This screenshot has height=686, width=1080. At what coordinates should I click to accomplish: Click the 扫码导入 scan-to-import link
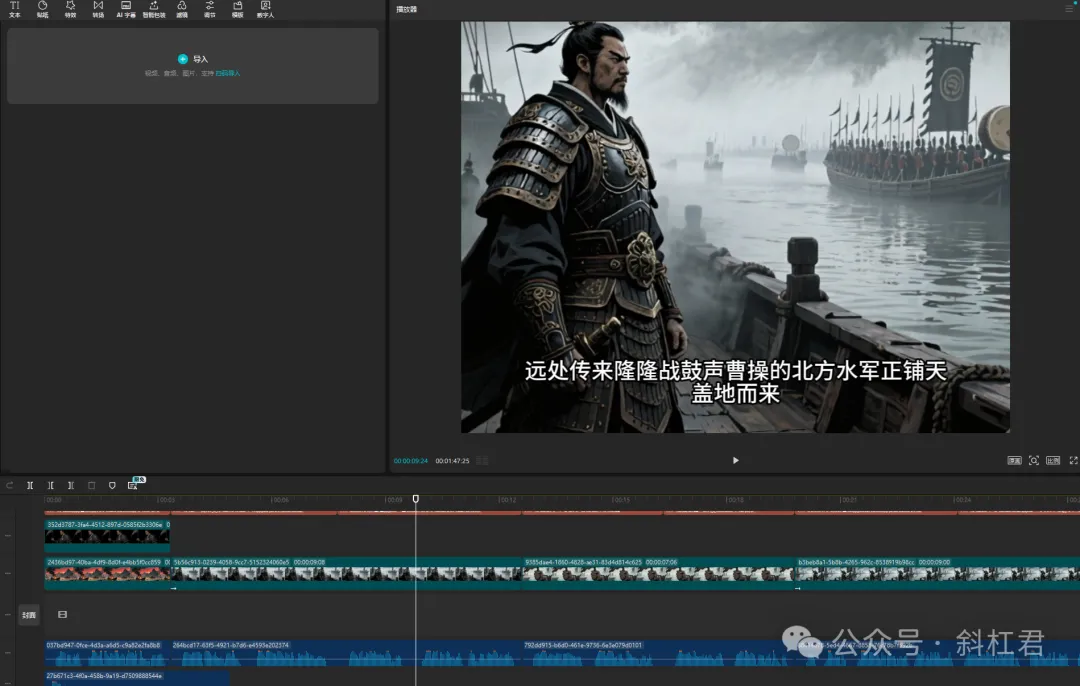pyautogui.click(x=228, y=73)
